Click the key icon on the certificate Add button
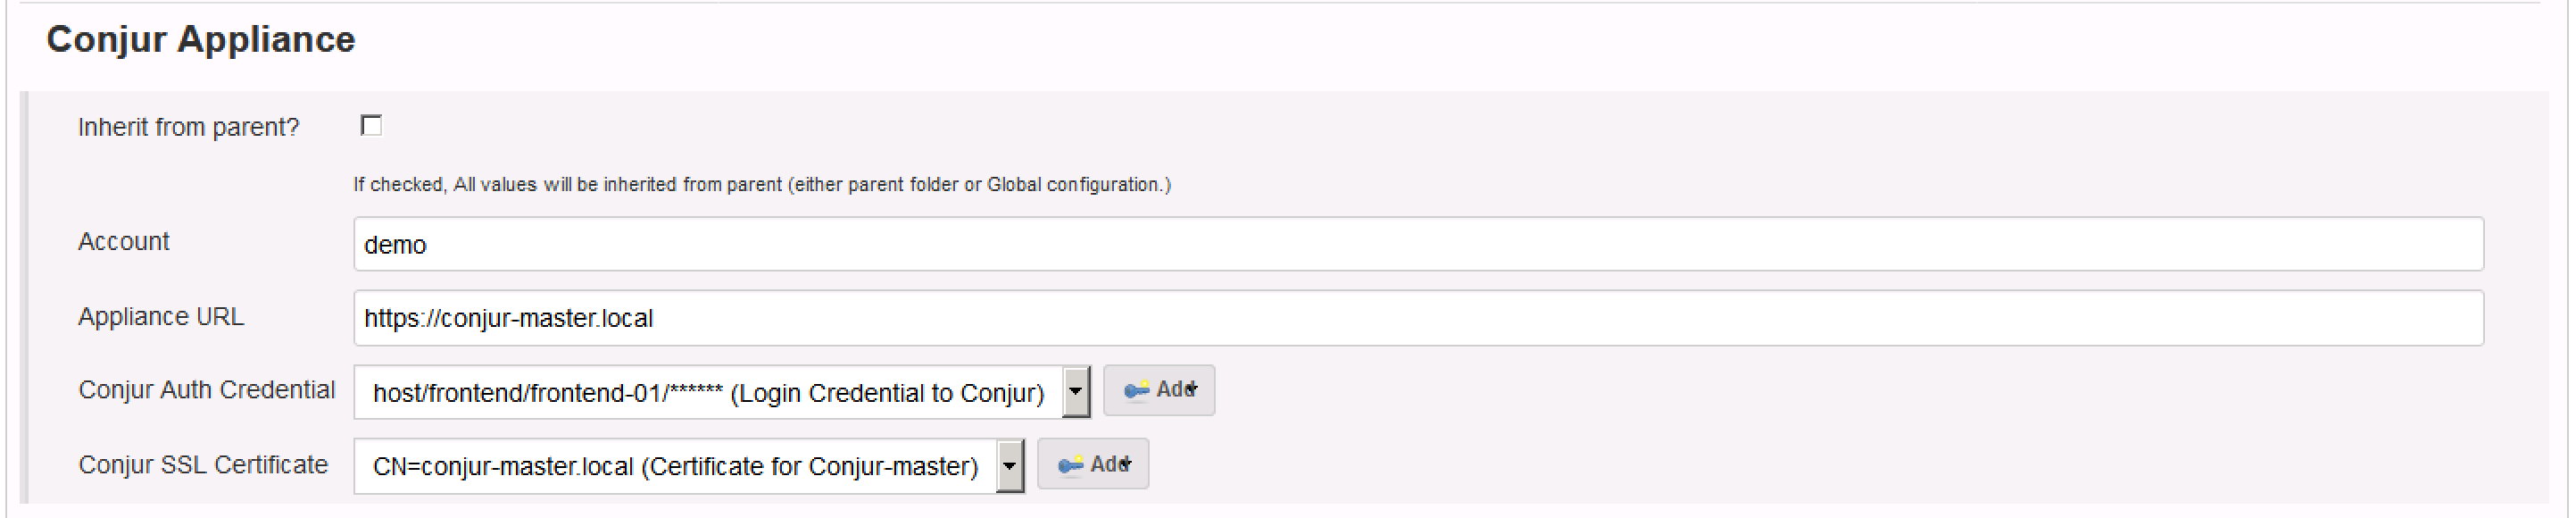This screenshot has width=2576, height=518. [x=1072, y=464]
